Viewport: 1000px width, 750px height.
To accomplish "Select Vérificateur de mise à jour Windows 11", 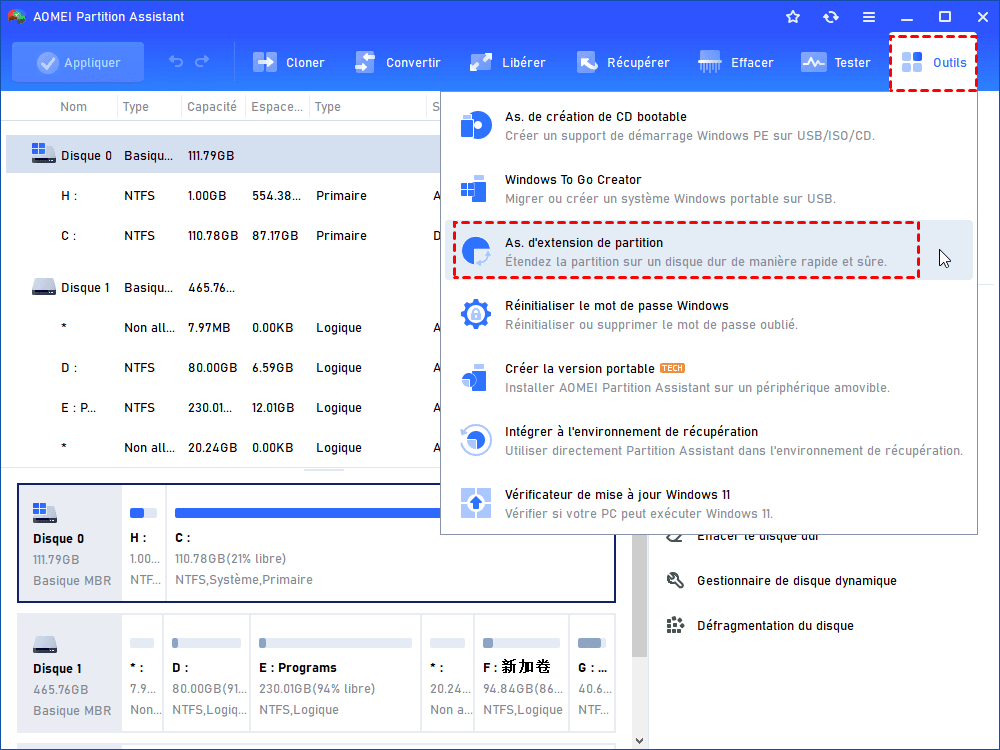I will (709, 504).
